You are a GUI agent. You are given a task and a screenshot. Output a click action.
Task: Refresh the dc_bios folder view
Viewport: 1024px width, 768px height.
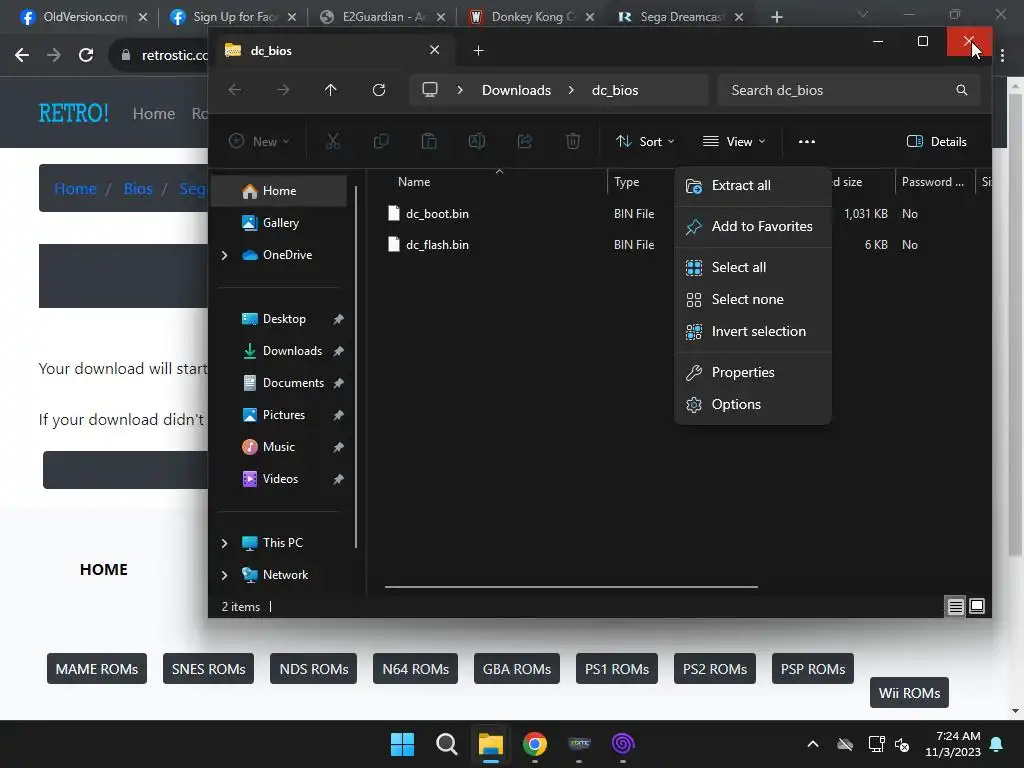[379, 89]
